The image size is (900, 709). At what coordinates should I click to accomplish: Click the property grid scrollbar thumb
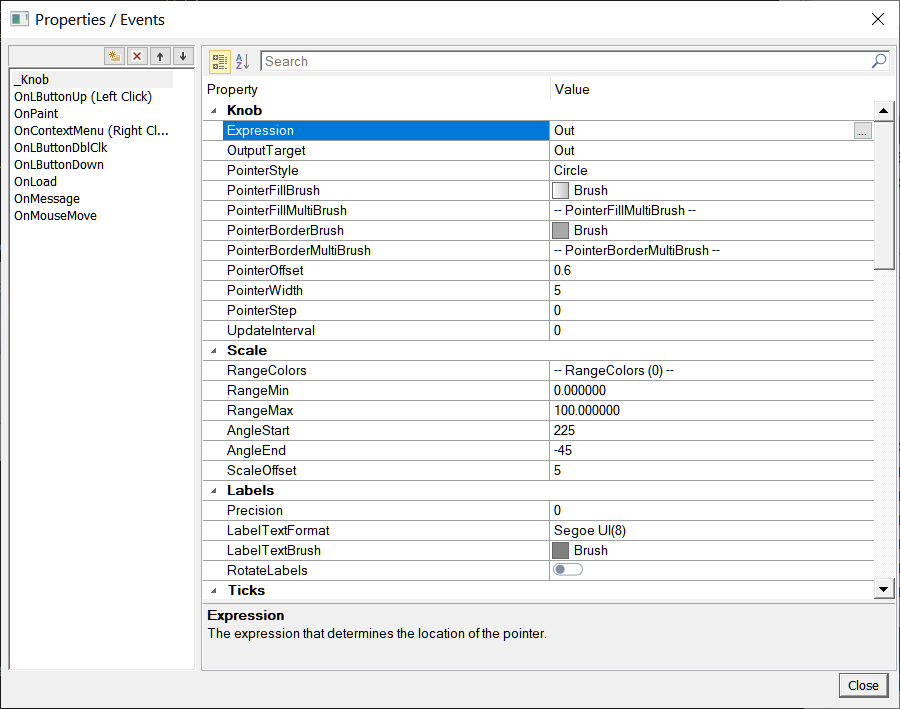click(x=883, y=195)
